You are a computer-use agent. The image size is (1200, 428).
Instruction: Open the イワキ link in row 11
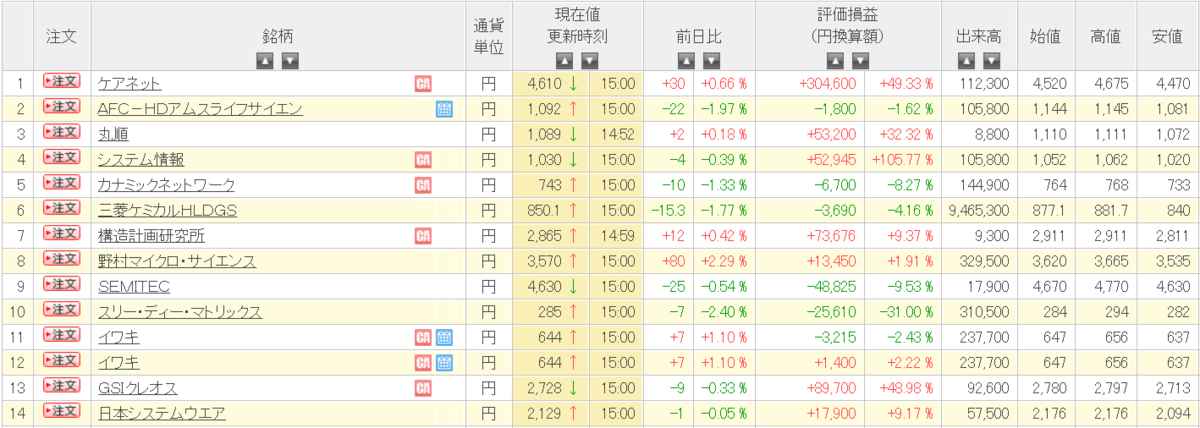point(118,337)
